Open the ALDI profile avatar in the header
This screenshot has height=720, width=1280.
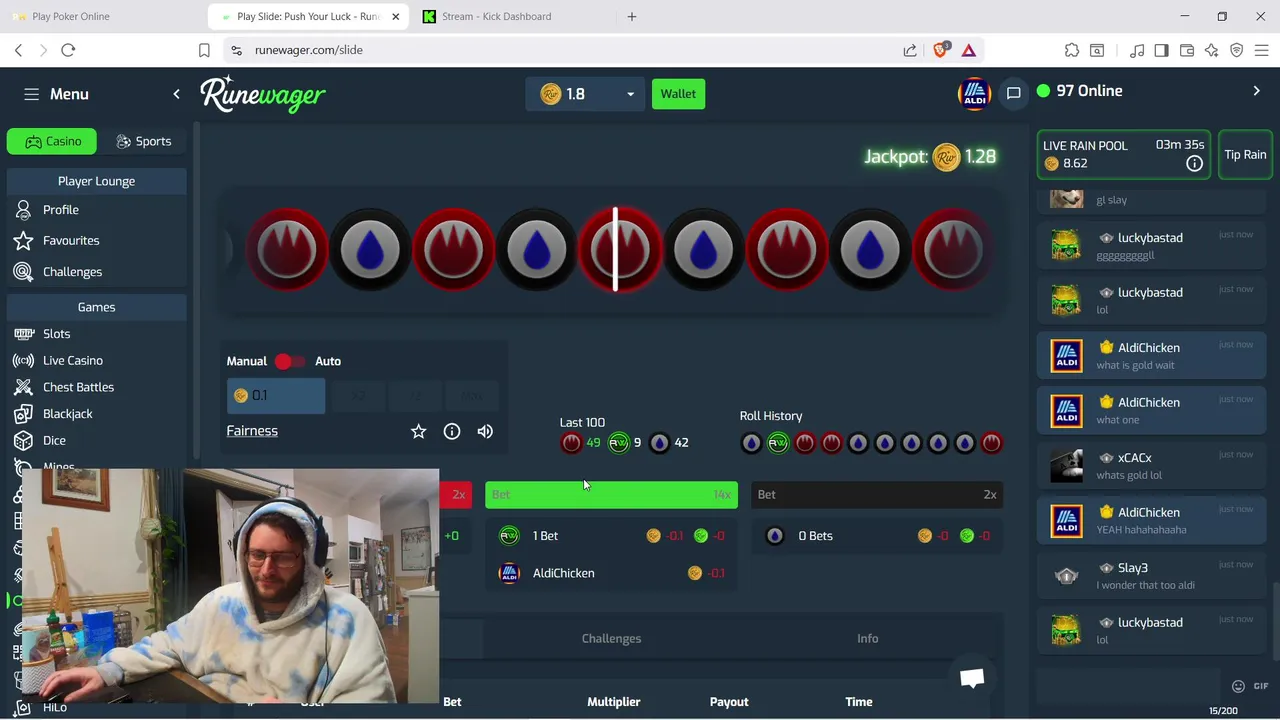[x=973, y=94]
